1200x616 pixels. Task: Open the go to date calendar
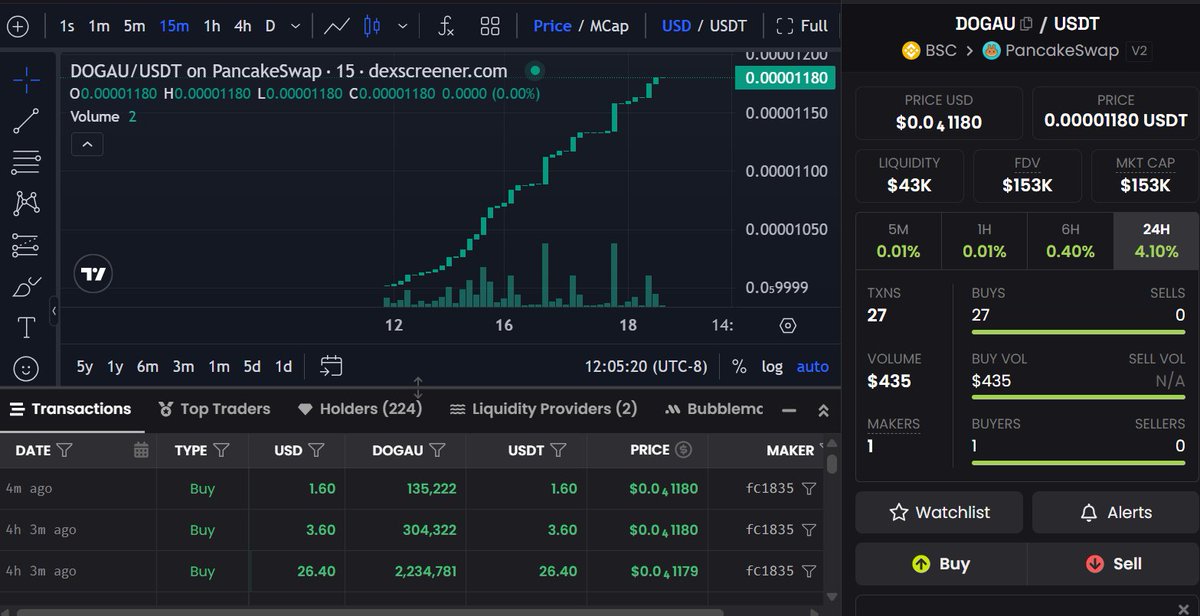(x=331, y=366)
